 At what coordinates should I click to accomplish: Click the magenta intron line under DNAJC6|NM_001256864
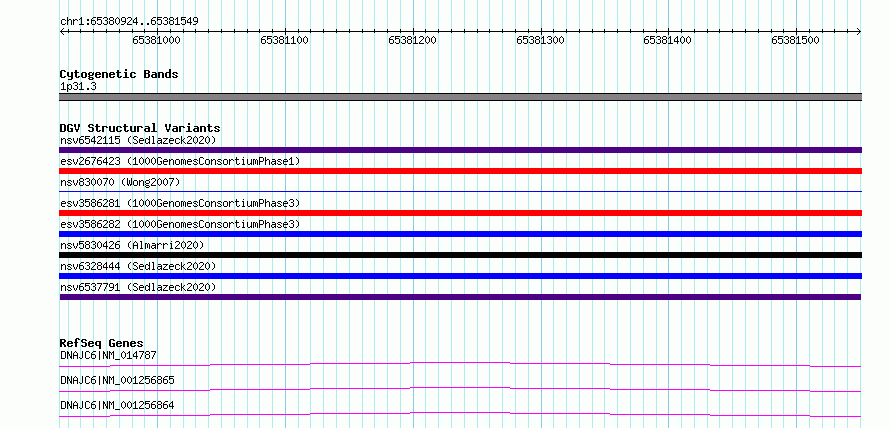[x=460, y=414]
